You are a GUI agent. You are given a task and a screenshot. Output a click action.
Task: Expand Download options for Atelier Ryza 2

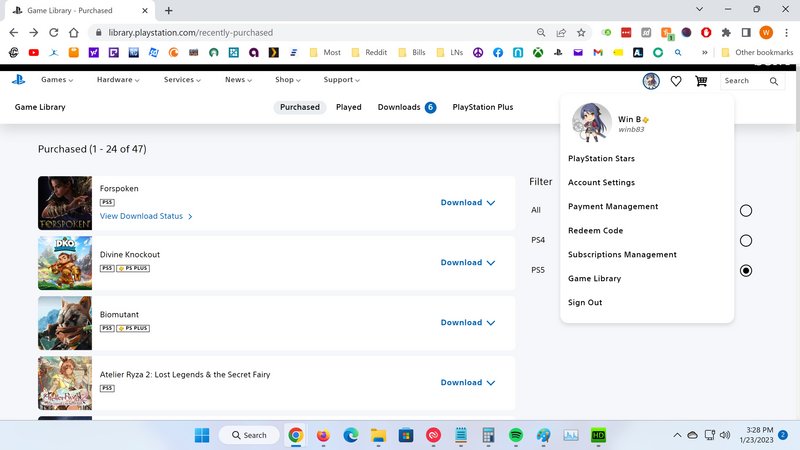point(468,382)
